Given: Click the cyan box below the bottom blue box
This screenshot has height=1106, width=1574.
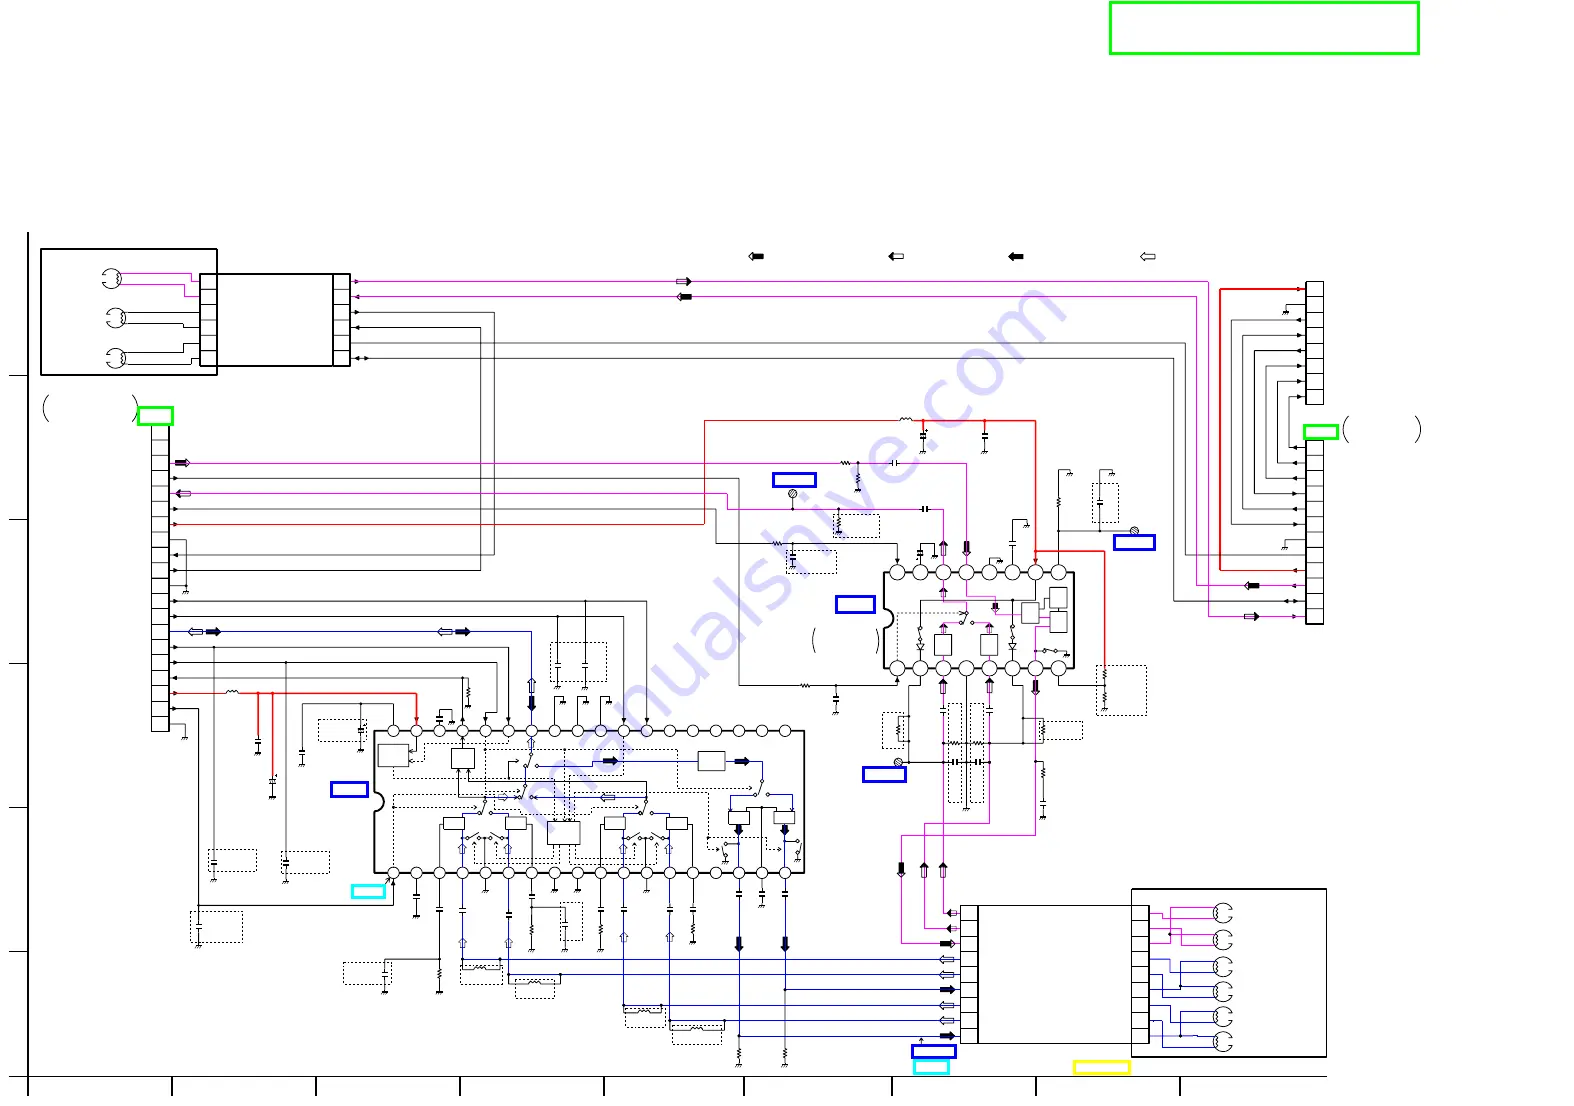Looking at the screenshot, I should 931,1067.
